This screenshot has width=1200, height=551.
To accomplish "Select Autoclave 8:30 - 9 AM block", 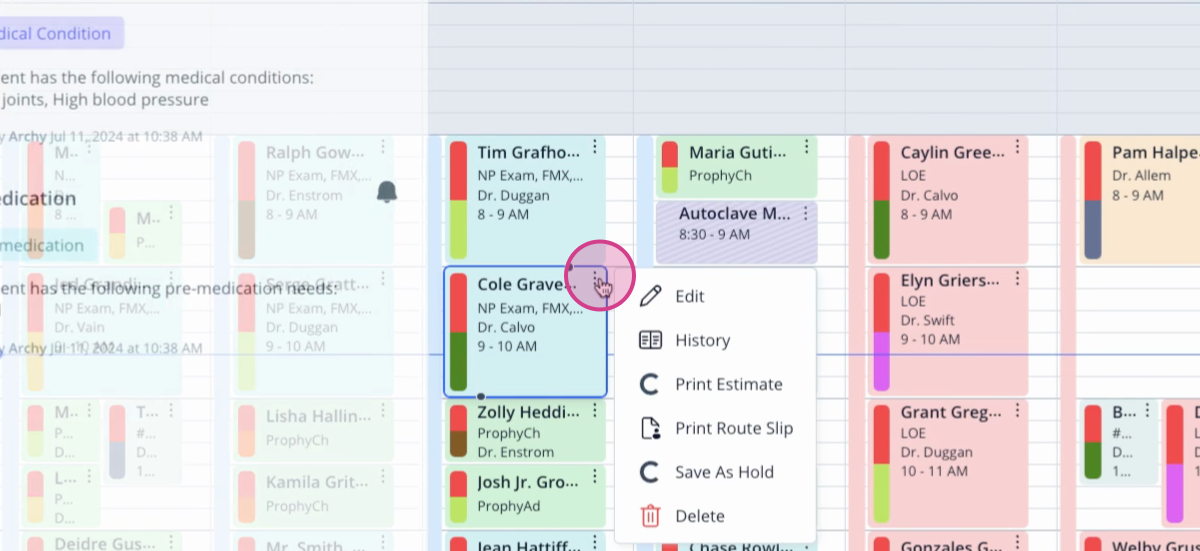I will 737,232.
